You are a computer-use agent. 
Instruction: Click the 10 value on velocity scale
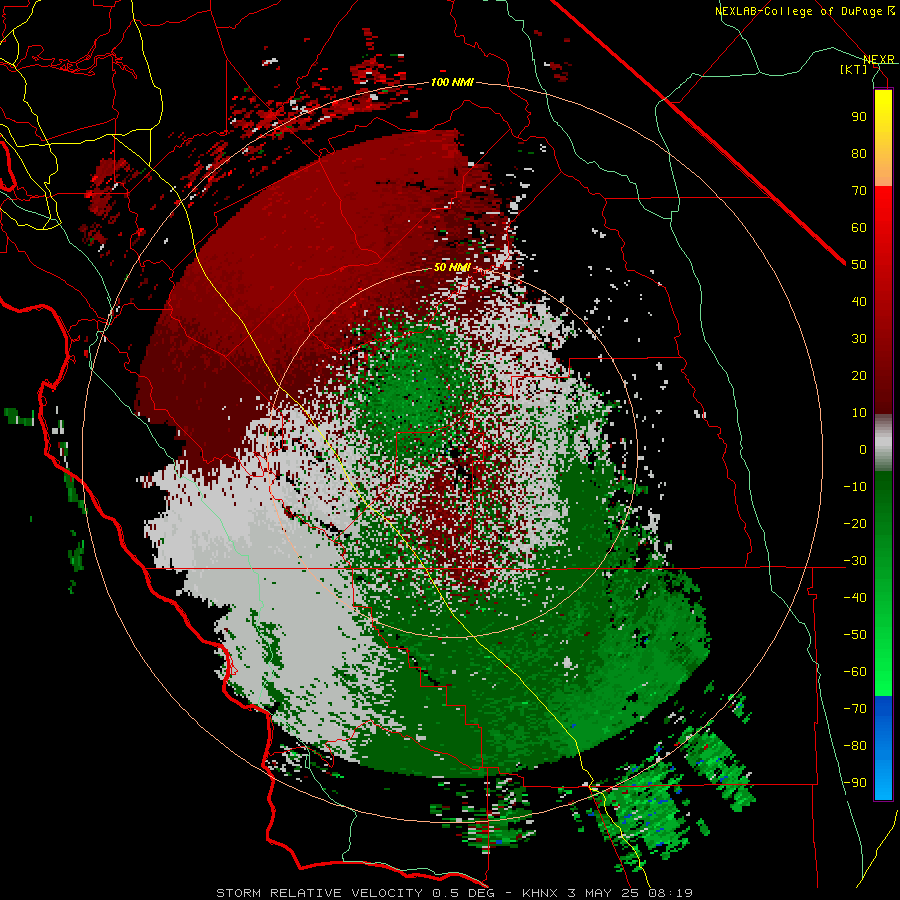(x=859, y=413)
